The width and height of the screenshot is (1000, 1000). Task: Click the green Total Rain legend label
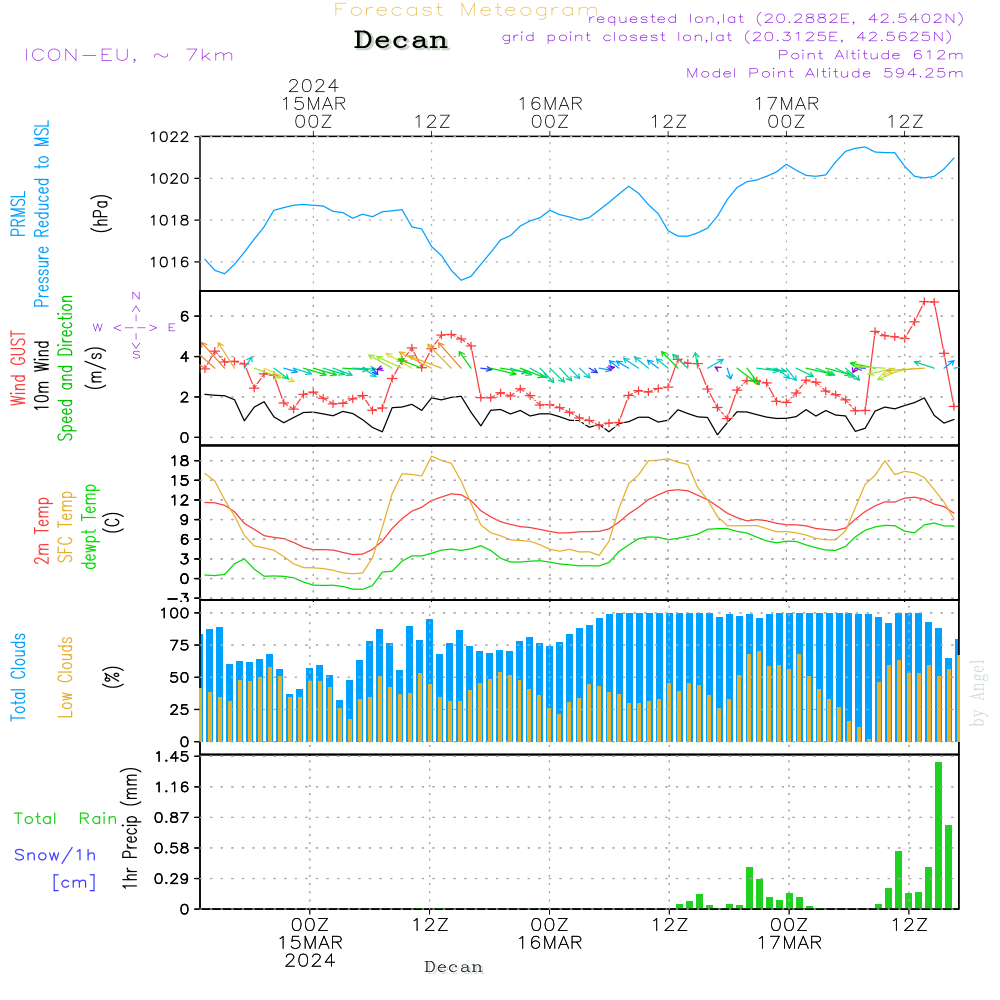tap(65, 819)
